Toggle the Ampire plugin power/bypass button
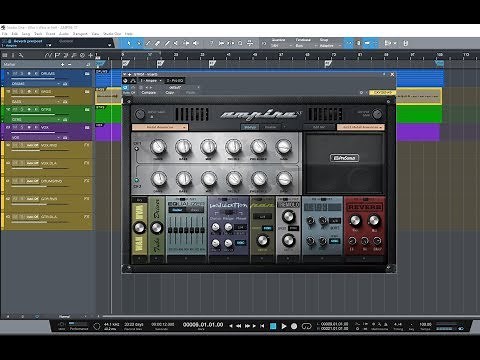The height and width of the screenshot is (360, 480). pyautogui.click(x=125, y=87)
